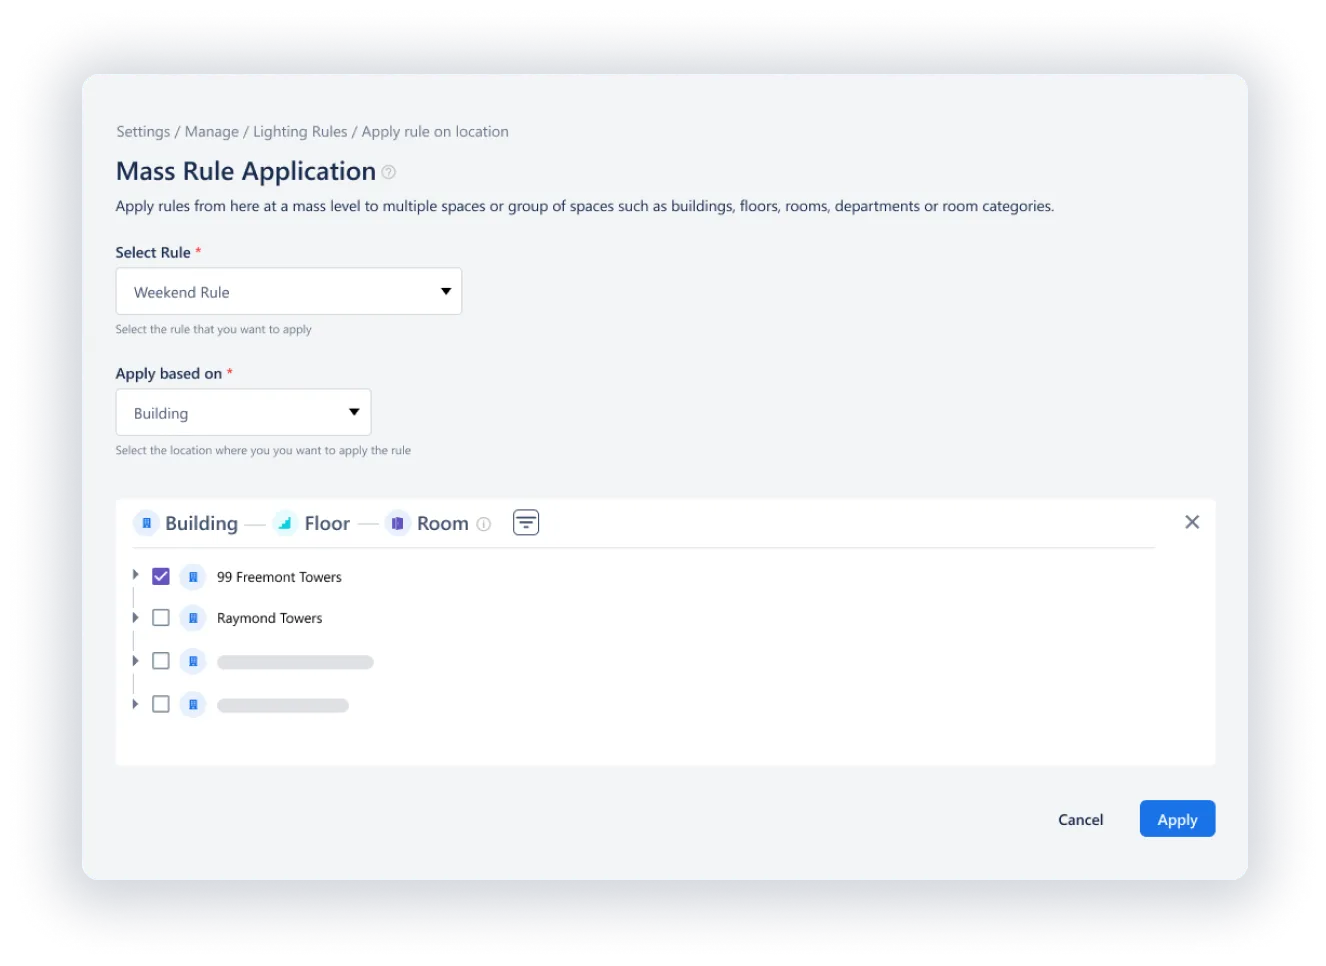Screen dimensions: 1326x966
Task: Select the Raymond Towers label text
Action: tap(269, 617)
